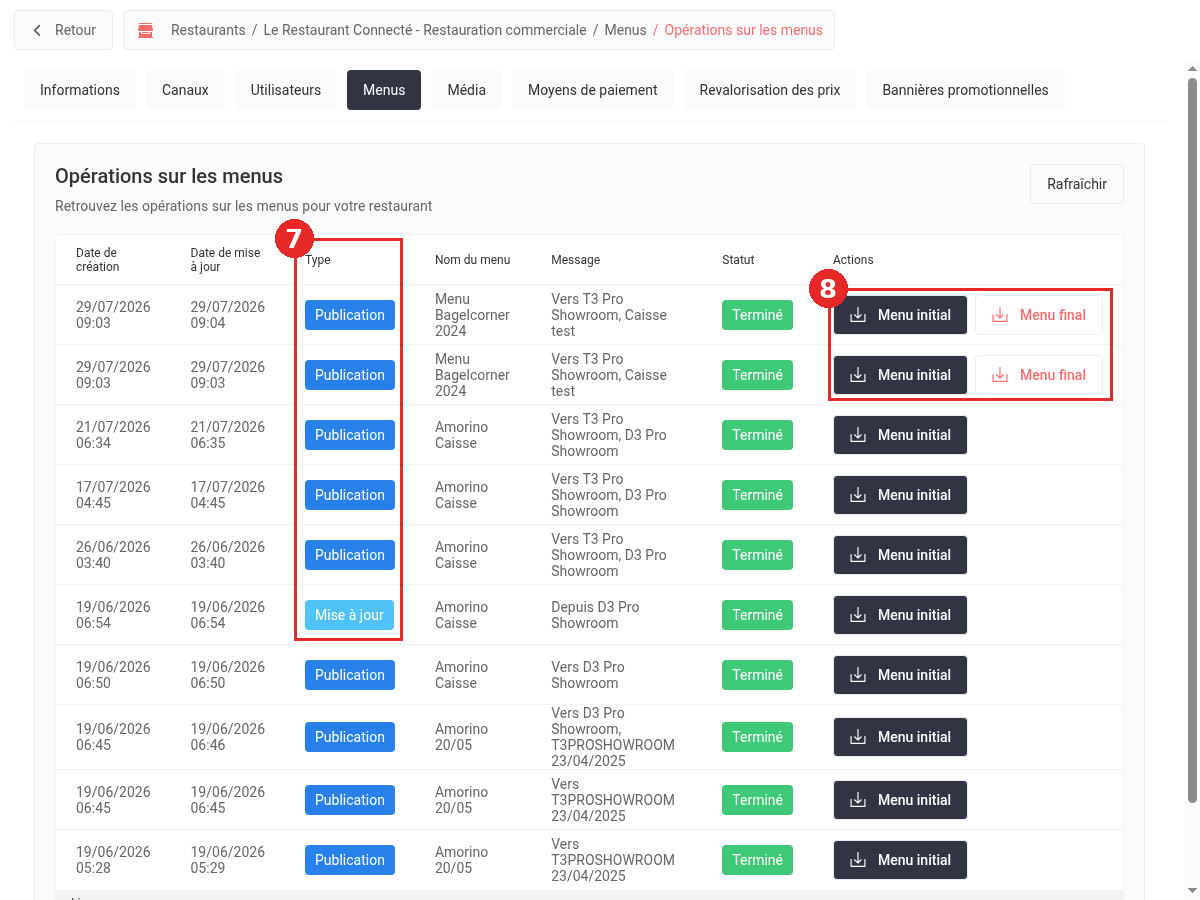
Task: Click the vertical page scrollbar thumb
Action: [1191, 440]
